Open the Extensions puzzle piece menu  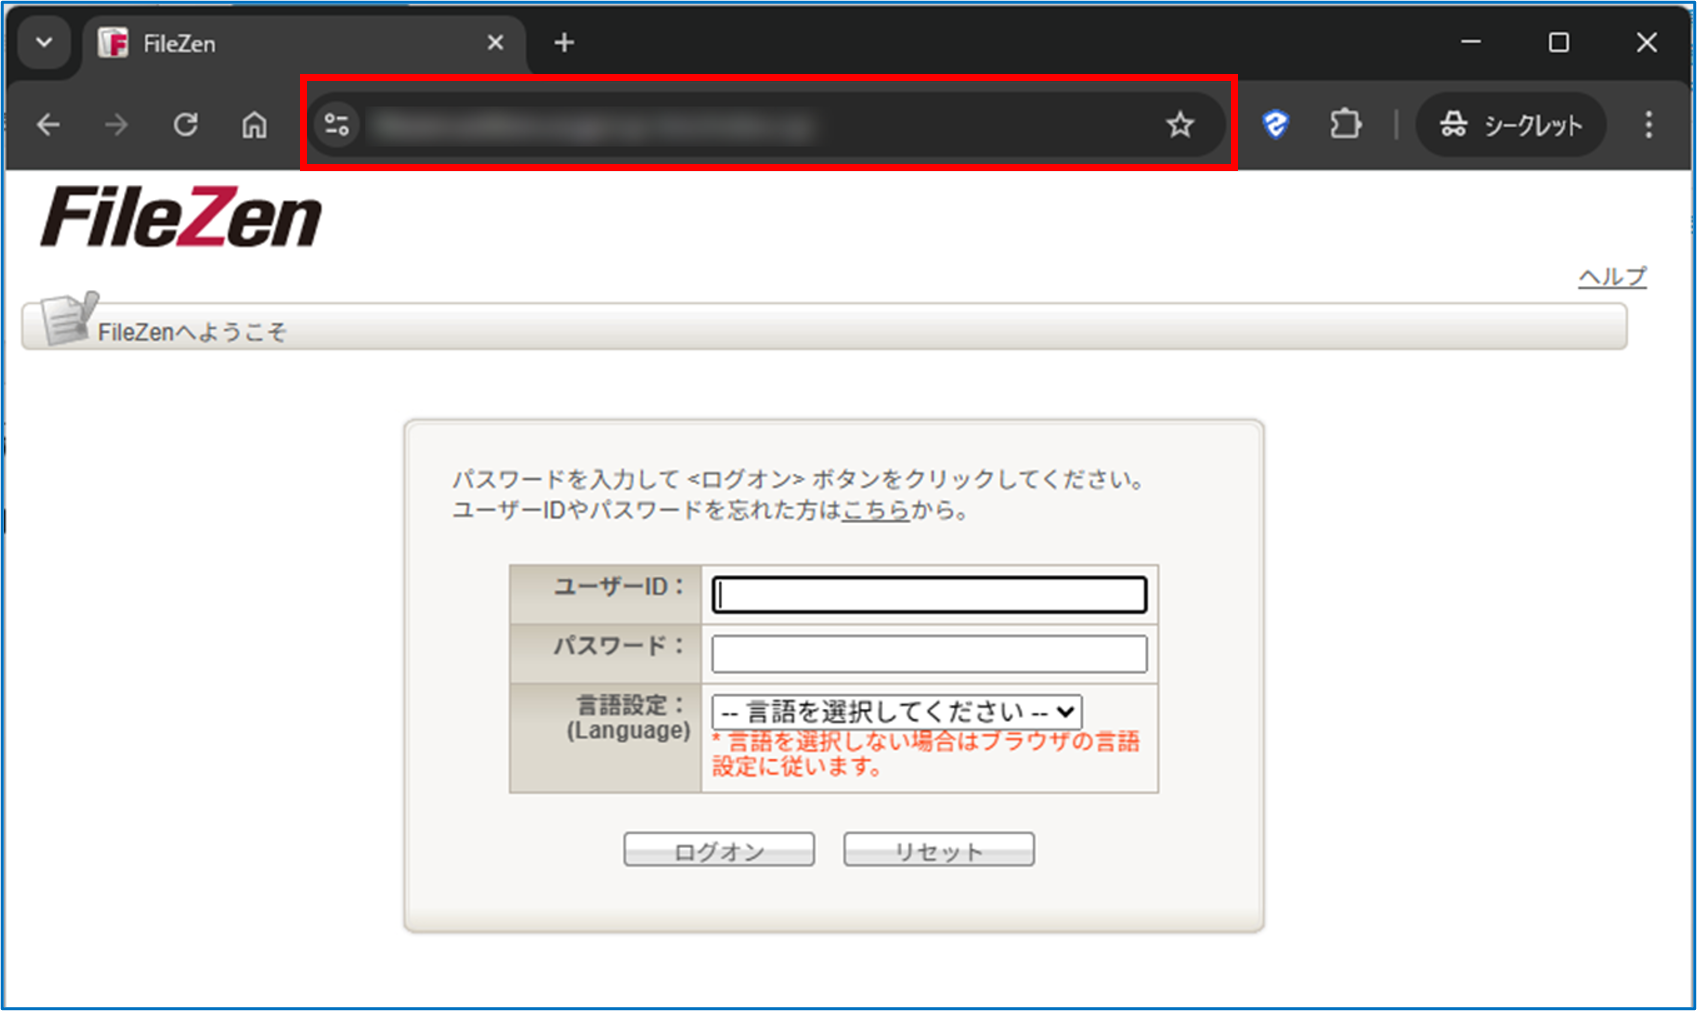click(x=1345, y=125)
